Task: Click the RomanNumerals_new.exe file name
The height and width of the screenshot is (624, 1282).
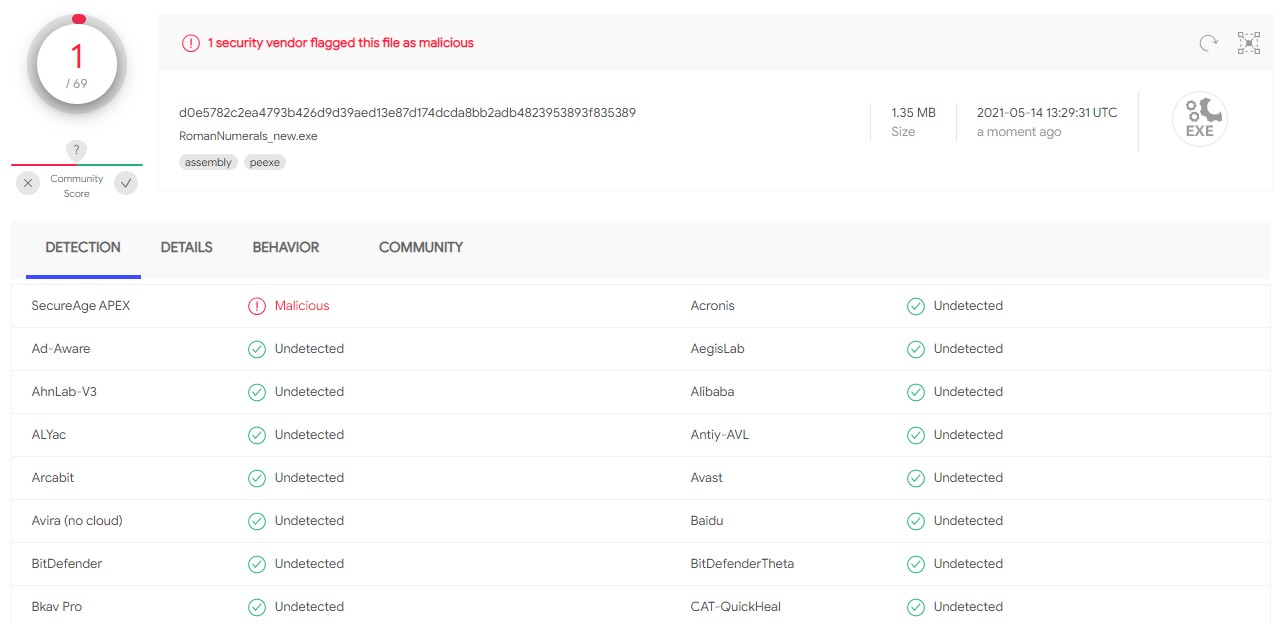Action: tap(248, 136)
